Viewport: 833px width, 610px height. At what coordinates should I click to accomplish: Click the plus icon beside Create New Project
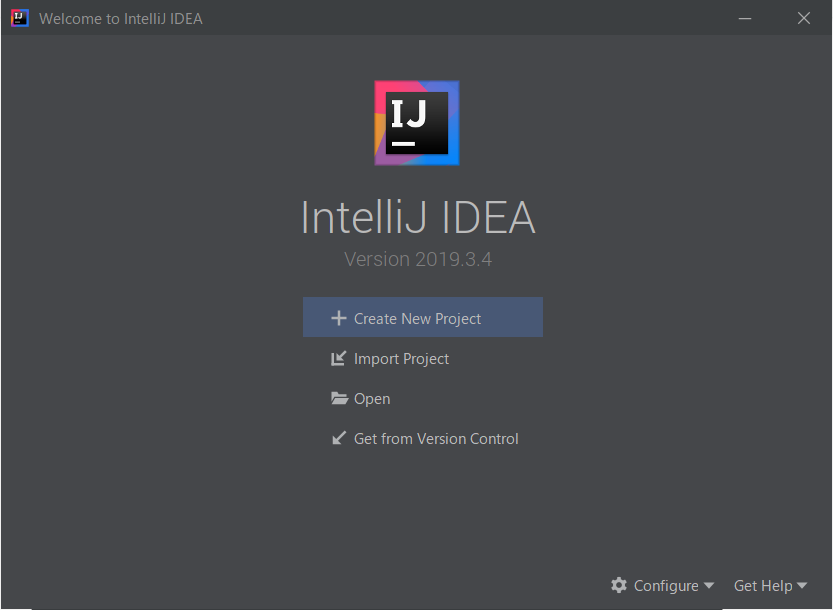click(x=340, y=317)
